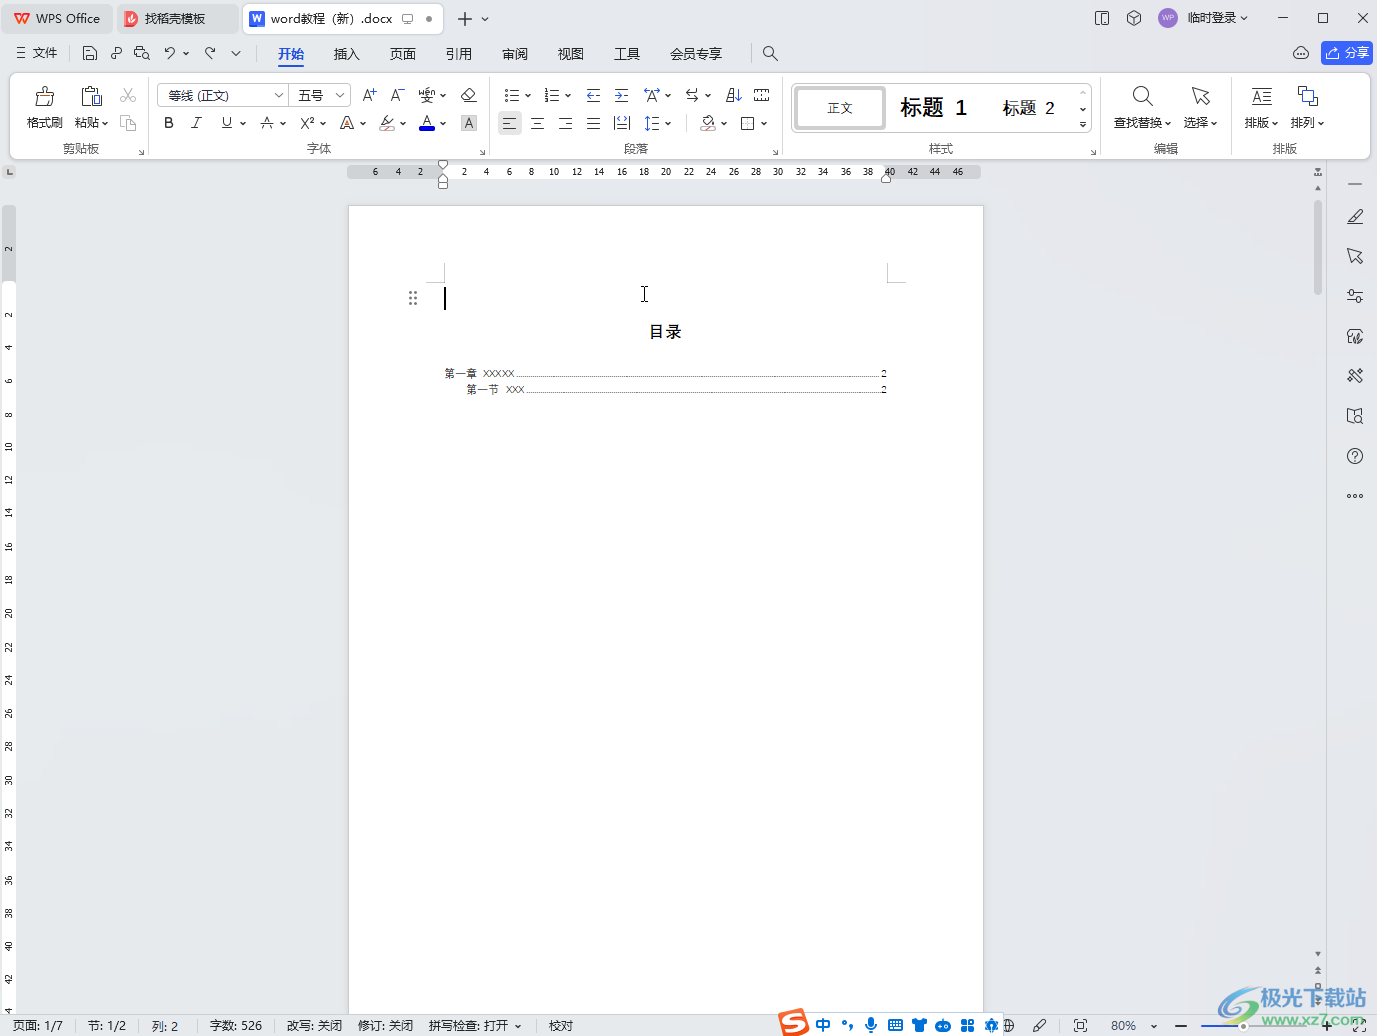The height and width of the screenshot is (1036, 1377).
Task: Expand the numbered list dropdown arrow
Action: pos(568,96)
